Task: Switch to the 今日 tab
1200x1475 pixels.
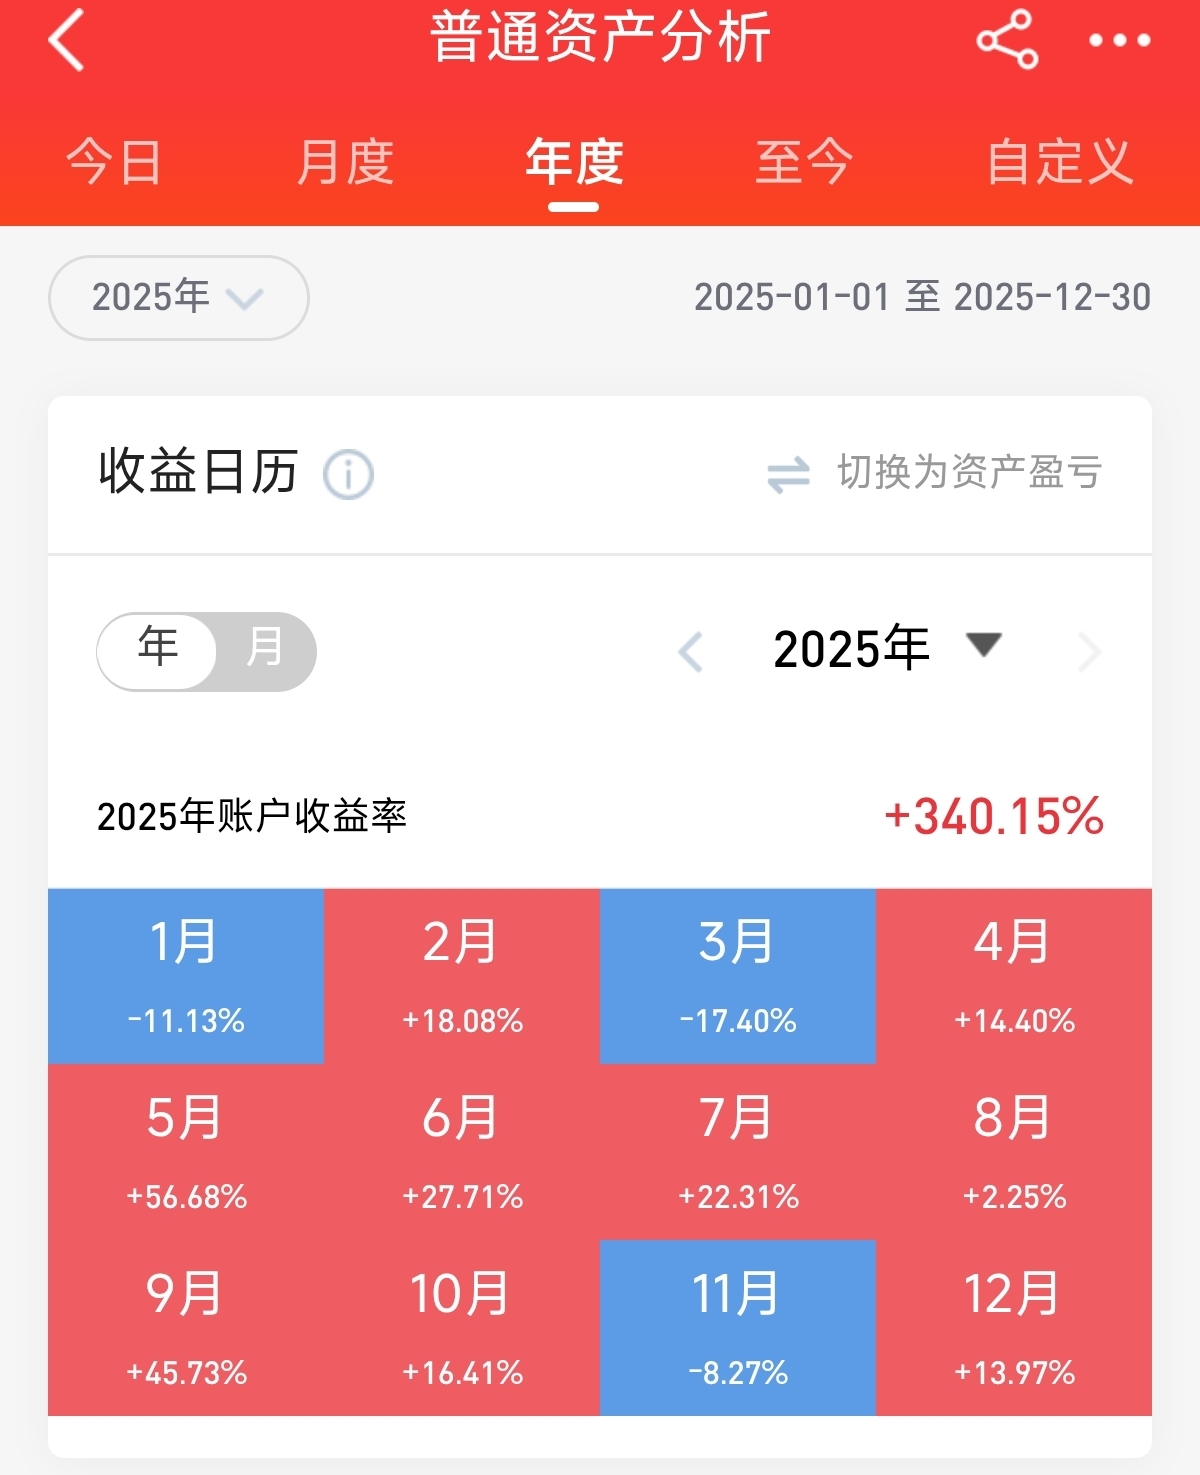Action: 114,162
